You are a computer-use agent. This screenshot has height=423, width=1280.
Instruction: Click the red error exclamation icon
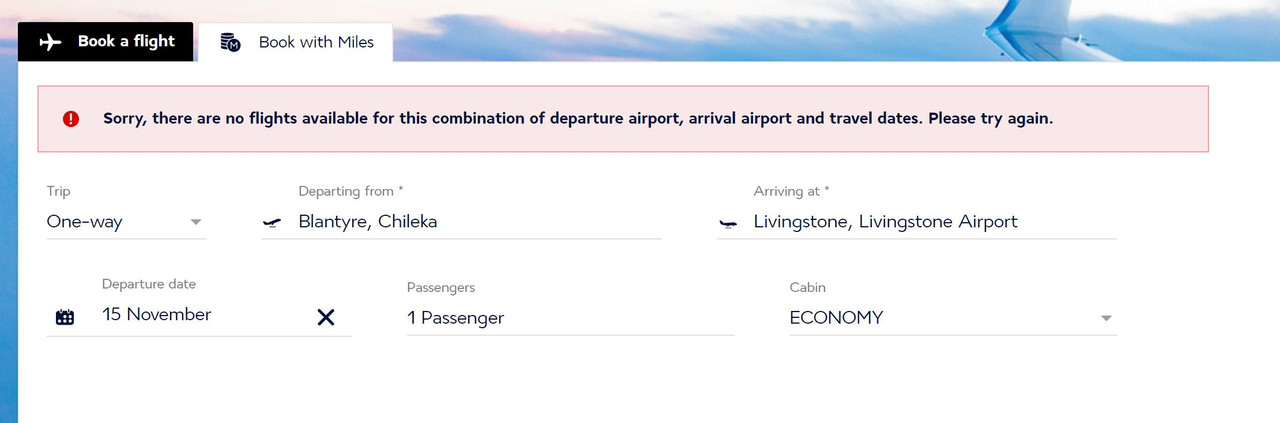(x=71, y=118)
